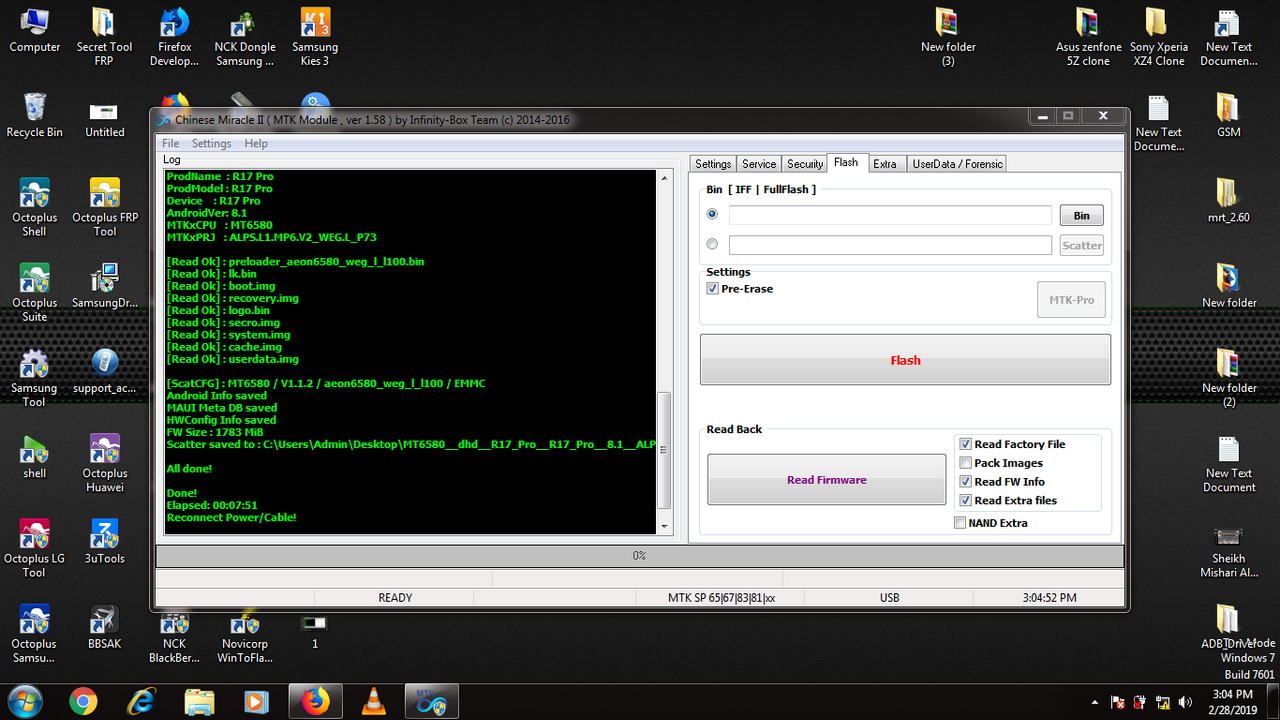The height and width of the screenshot is (720, 1280).
Task: Select the Bin file radio button
Action: tap(712, 214)
